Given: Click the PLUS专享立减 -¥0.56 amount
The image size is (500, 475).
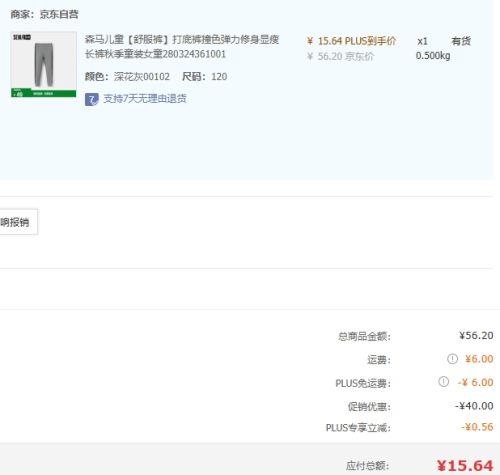Looking at the screenshot, I should pyautogui.click(x=477, y=427).
